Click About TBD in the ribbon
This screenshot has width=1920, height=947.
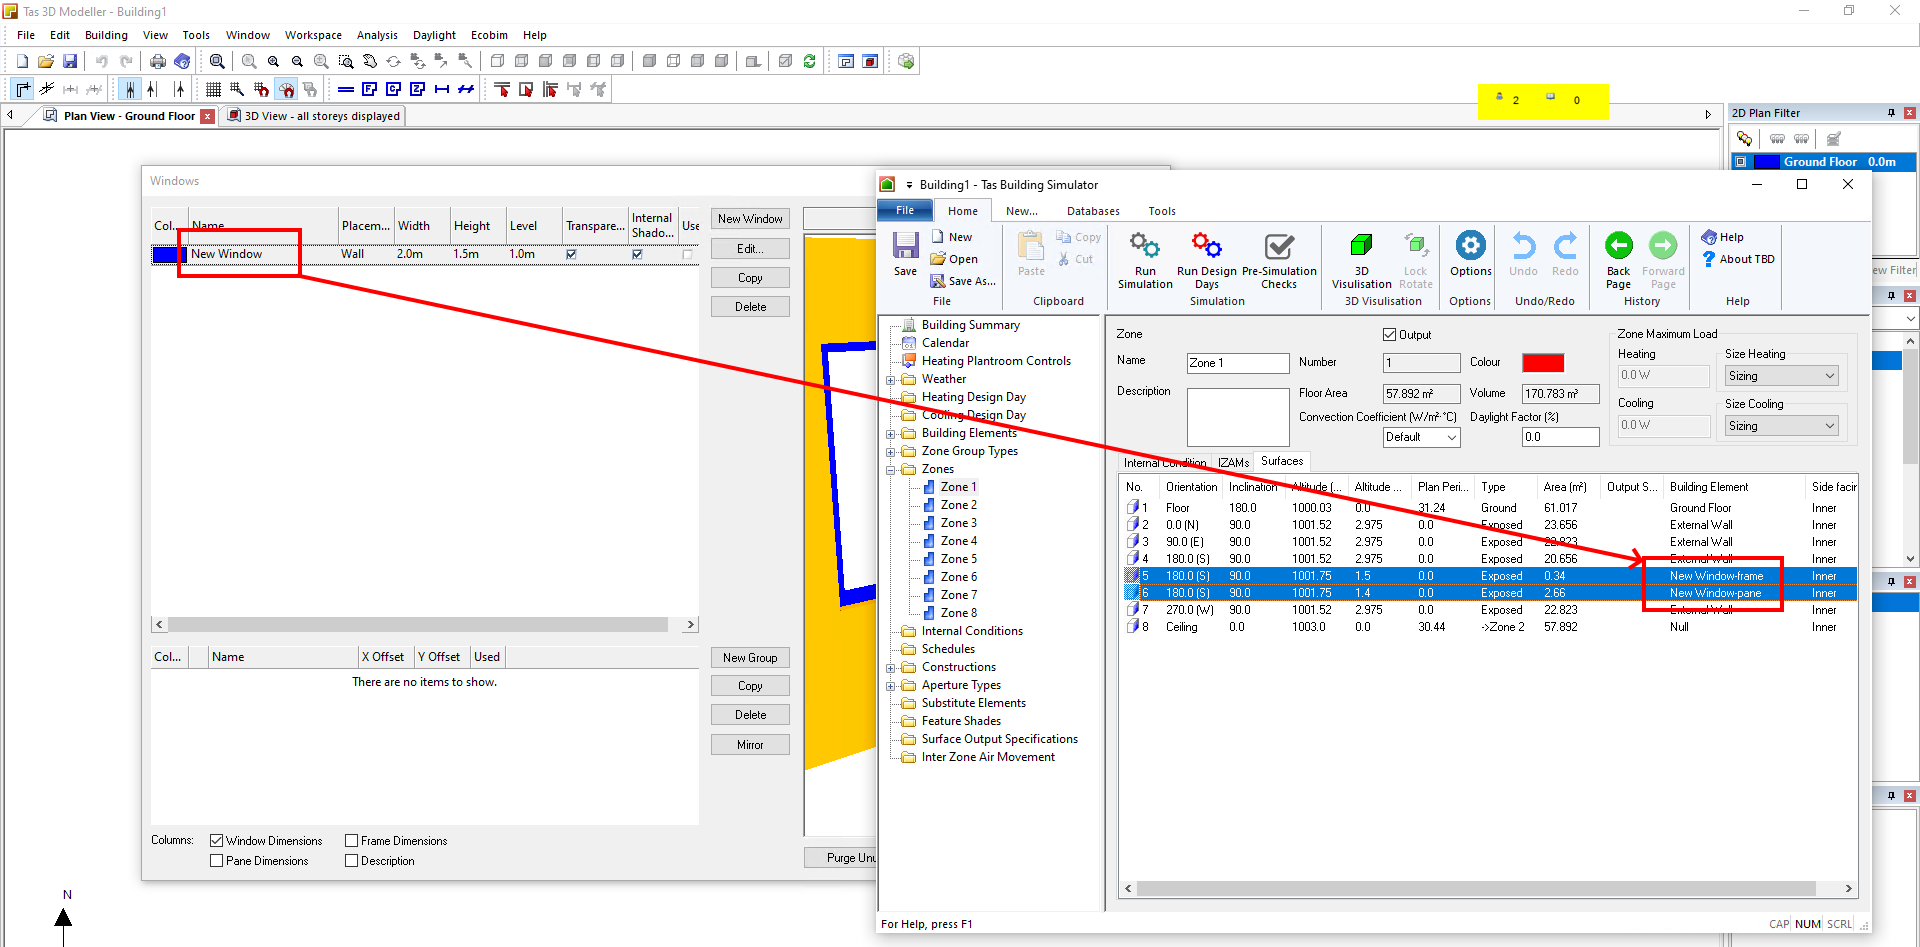(1739, 259)
